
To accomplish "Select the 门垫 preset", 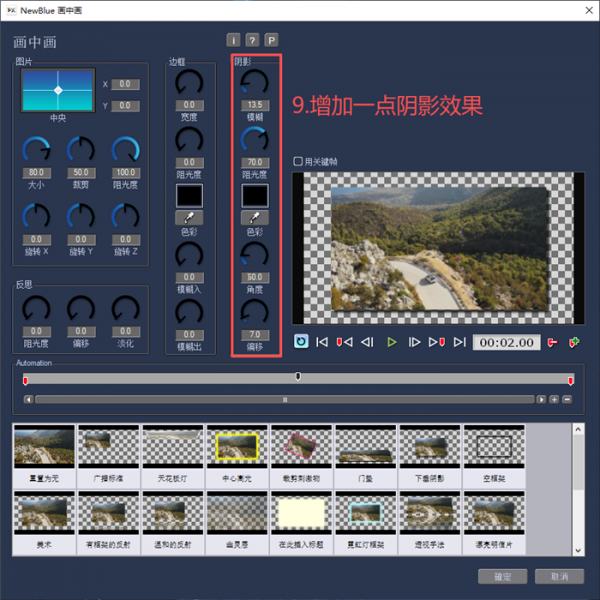I will tap(366, 456).
